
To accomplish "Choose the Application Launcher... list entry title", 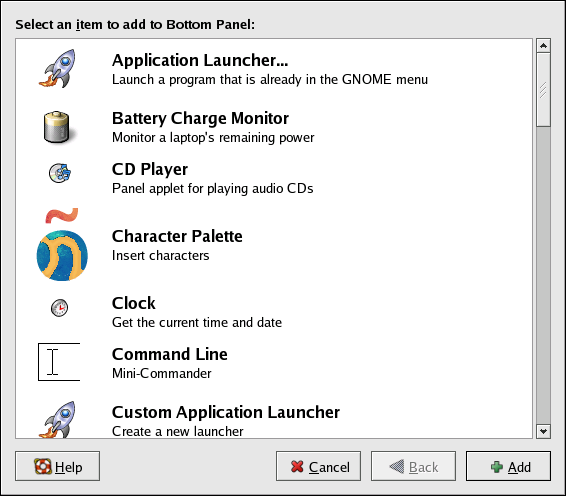I will 200,60.
